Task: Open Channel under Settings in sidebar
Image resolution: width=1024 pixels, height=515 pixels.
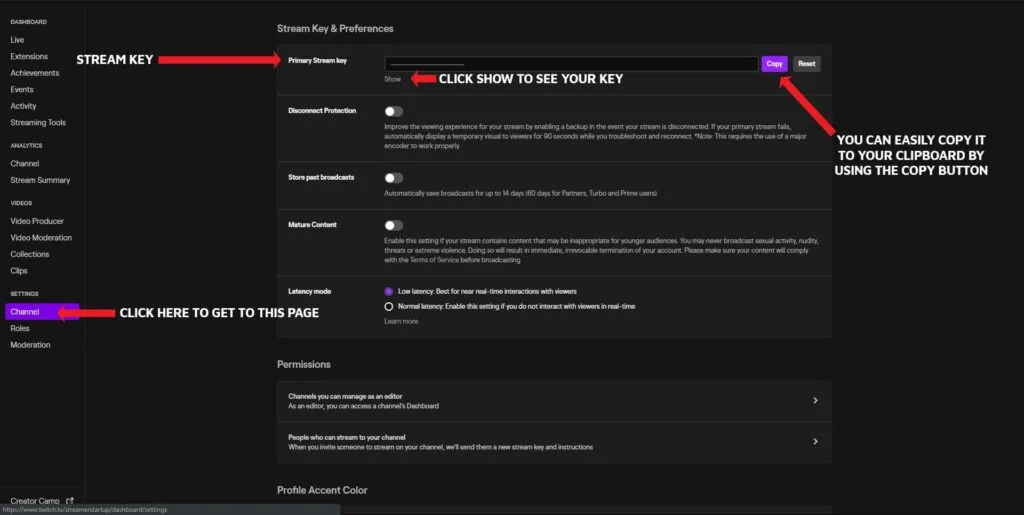Action: coord(25,312)
